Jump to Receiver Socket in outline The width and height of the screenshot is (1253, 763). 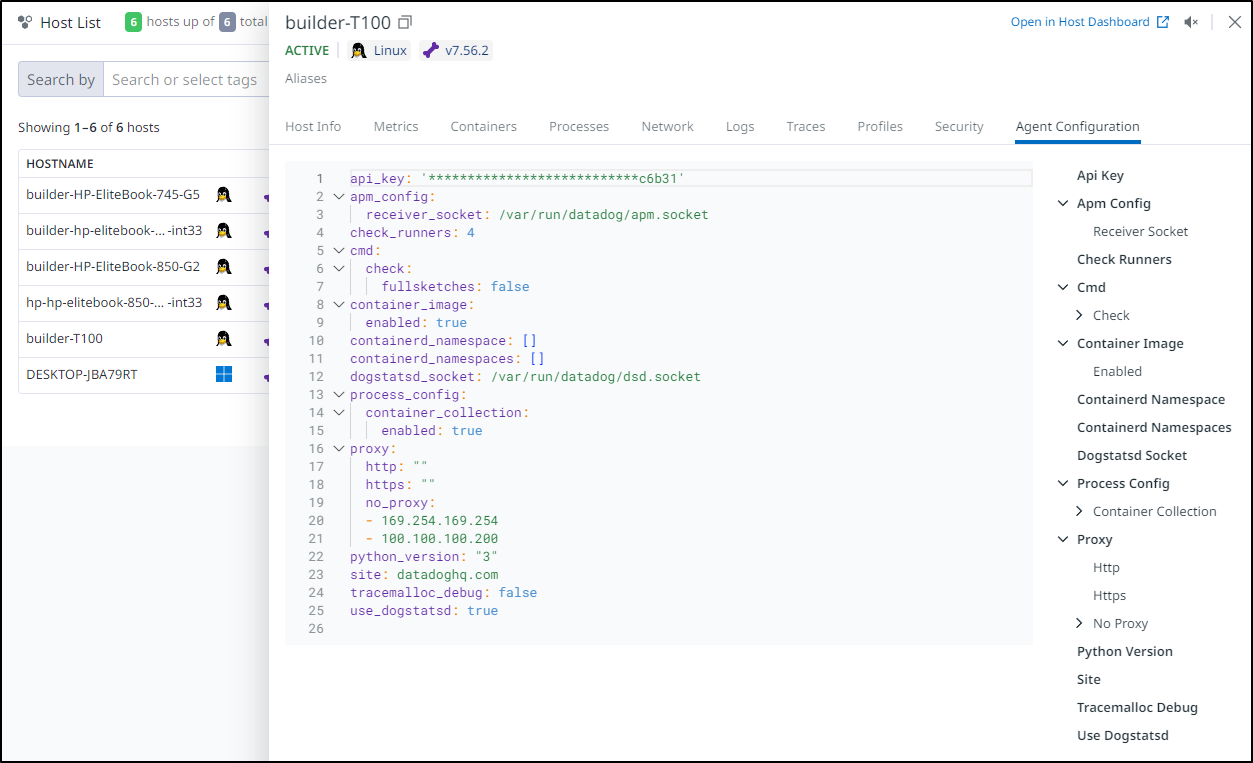[1141, 231]
